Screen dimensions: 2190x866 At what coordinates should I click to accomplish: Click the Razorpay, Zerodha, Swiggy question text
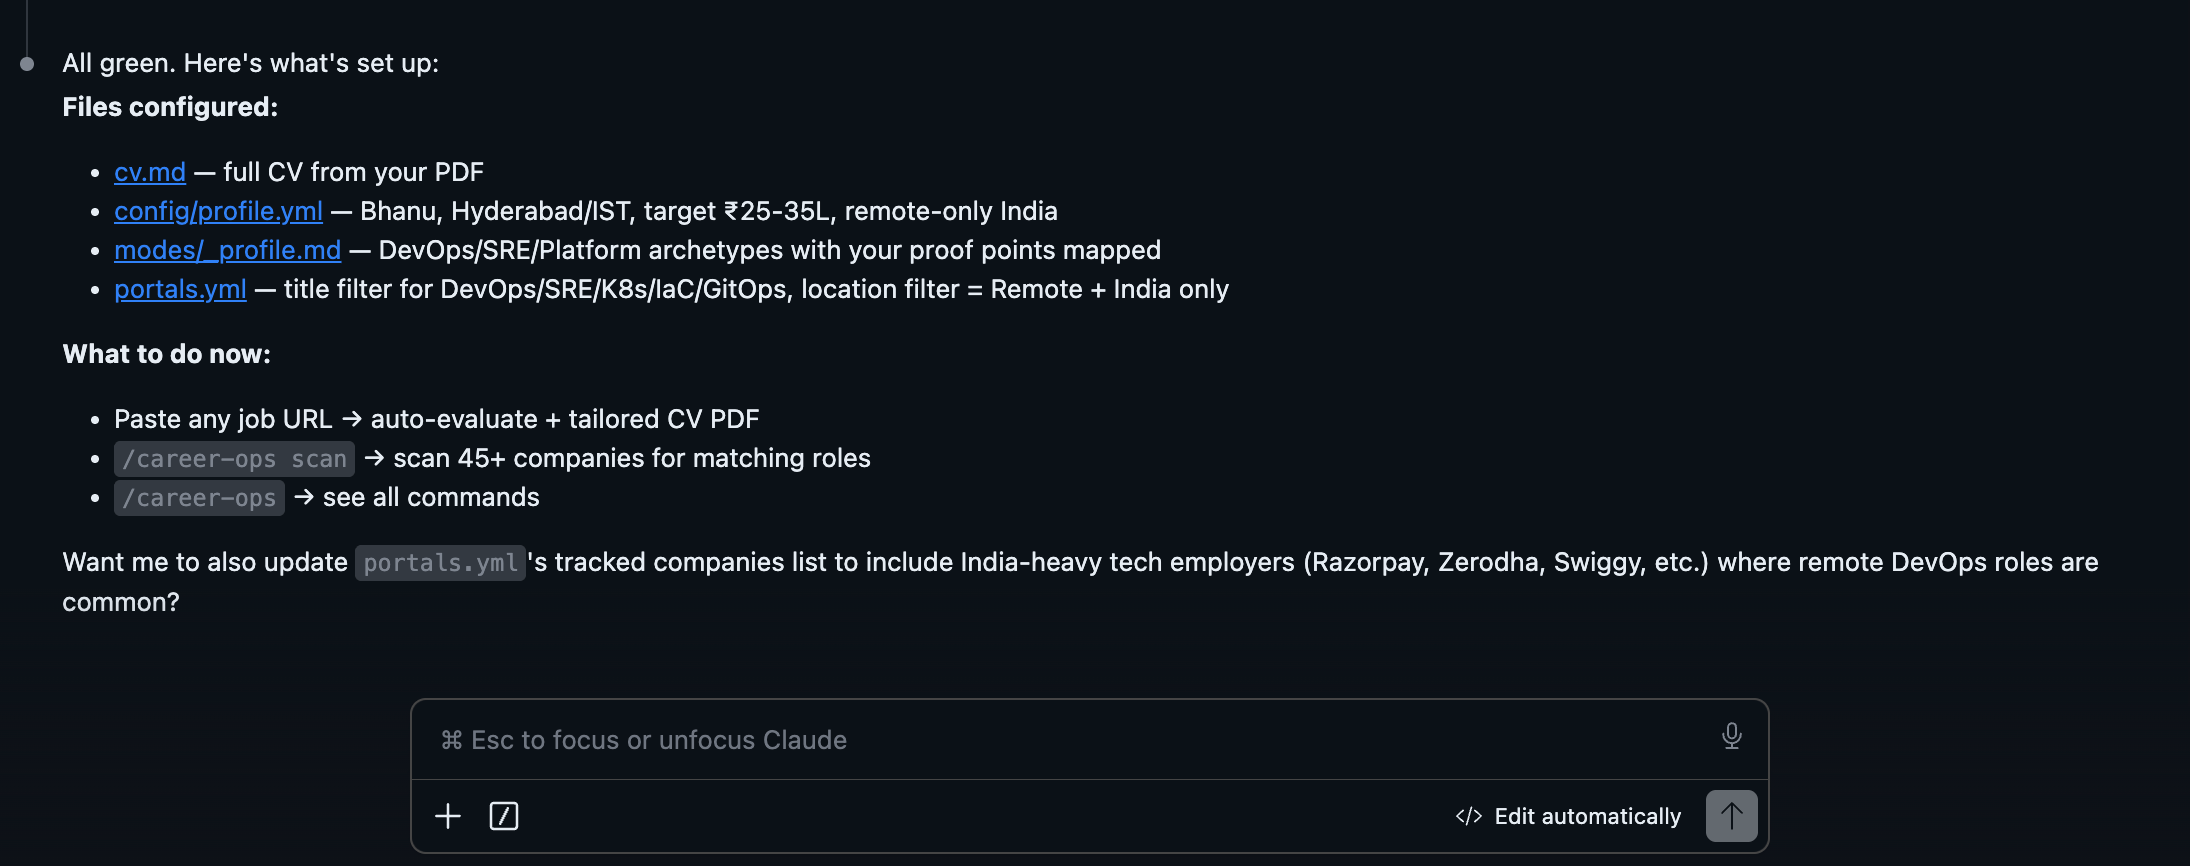1080,582
